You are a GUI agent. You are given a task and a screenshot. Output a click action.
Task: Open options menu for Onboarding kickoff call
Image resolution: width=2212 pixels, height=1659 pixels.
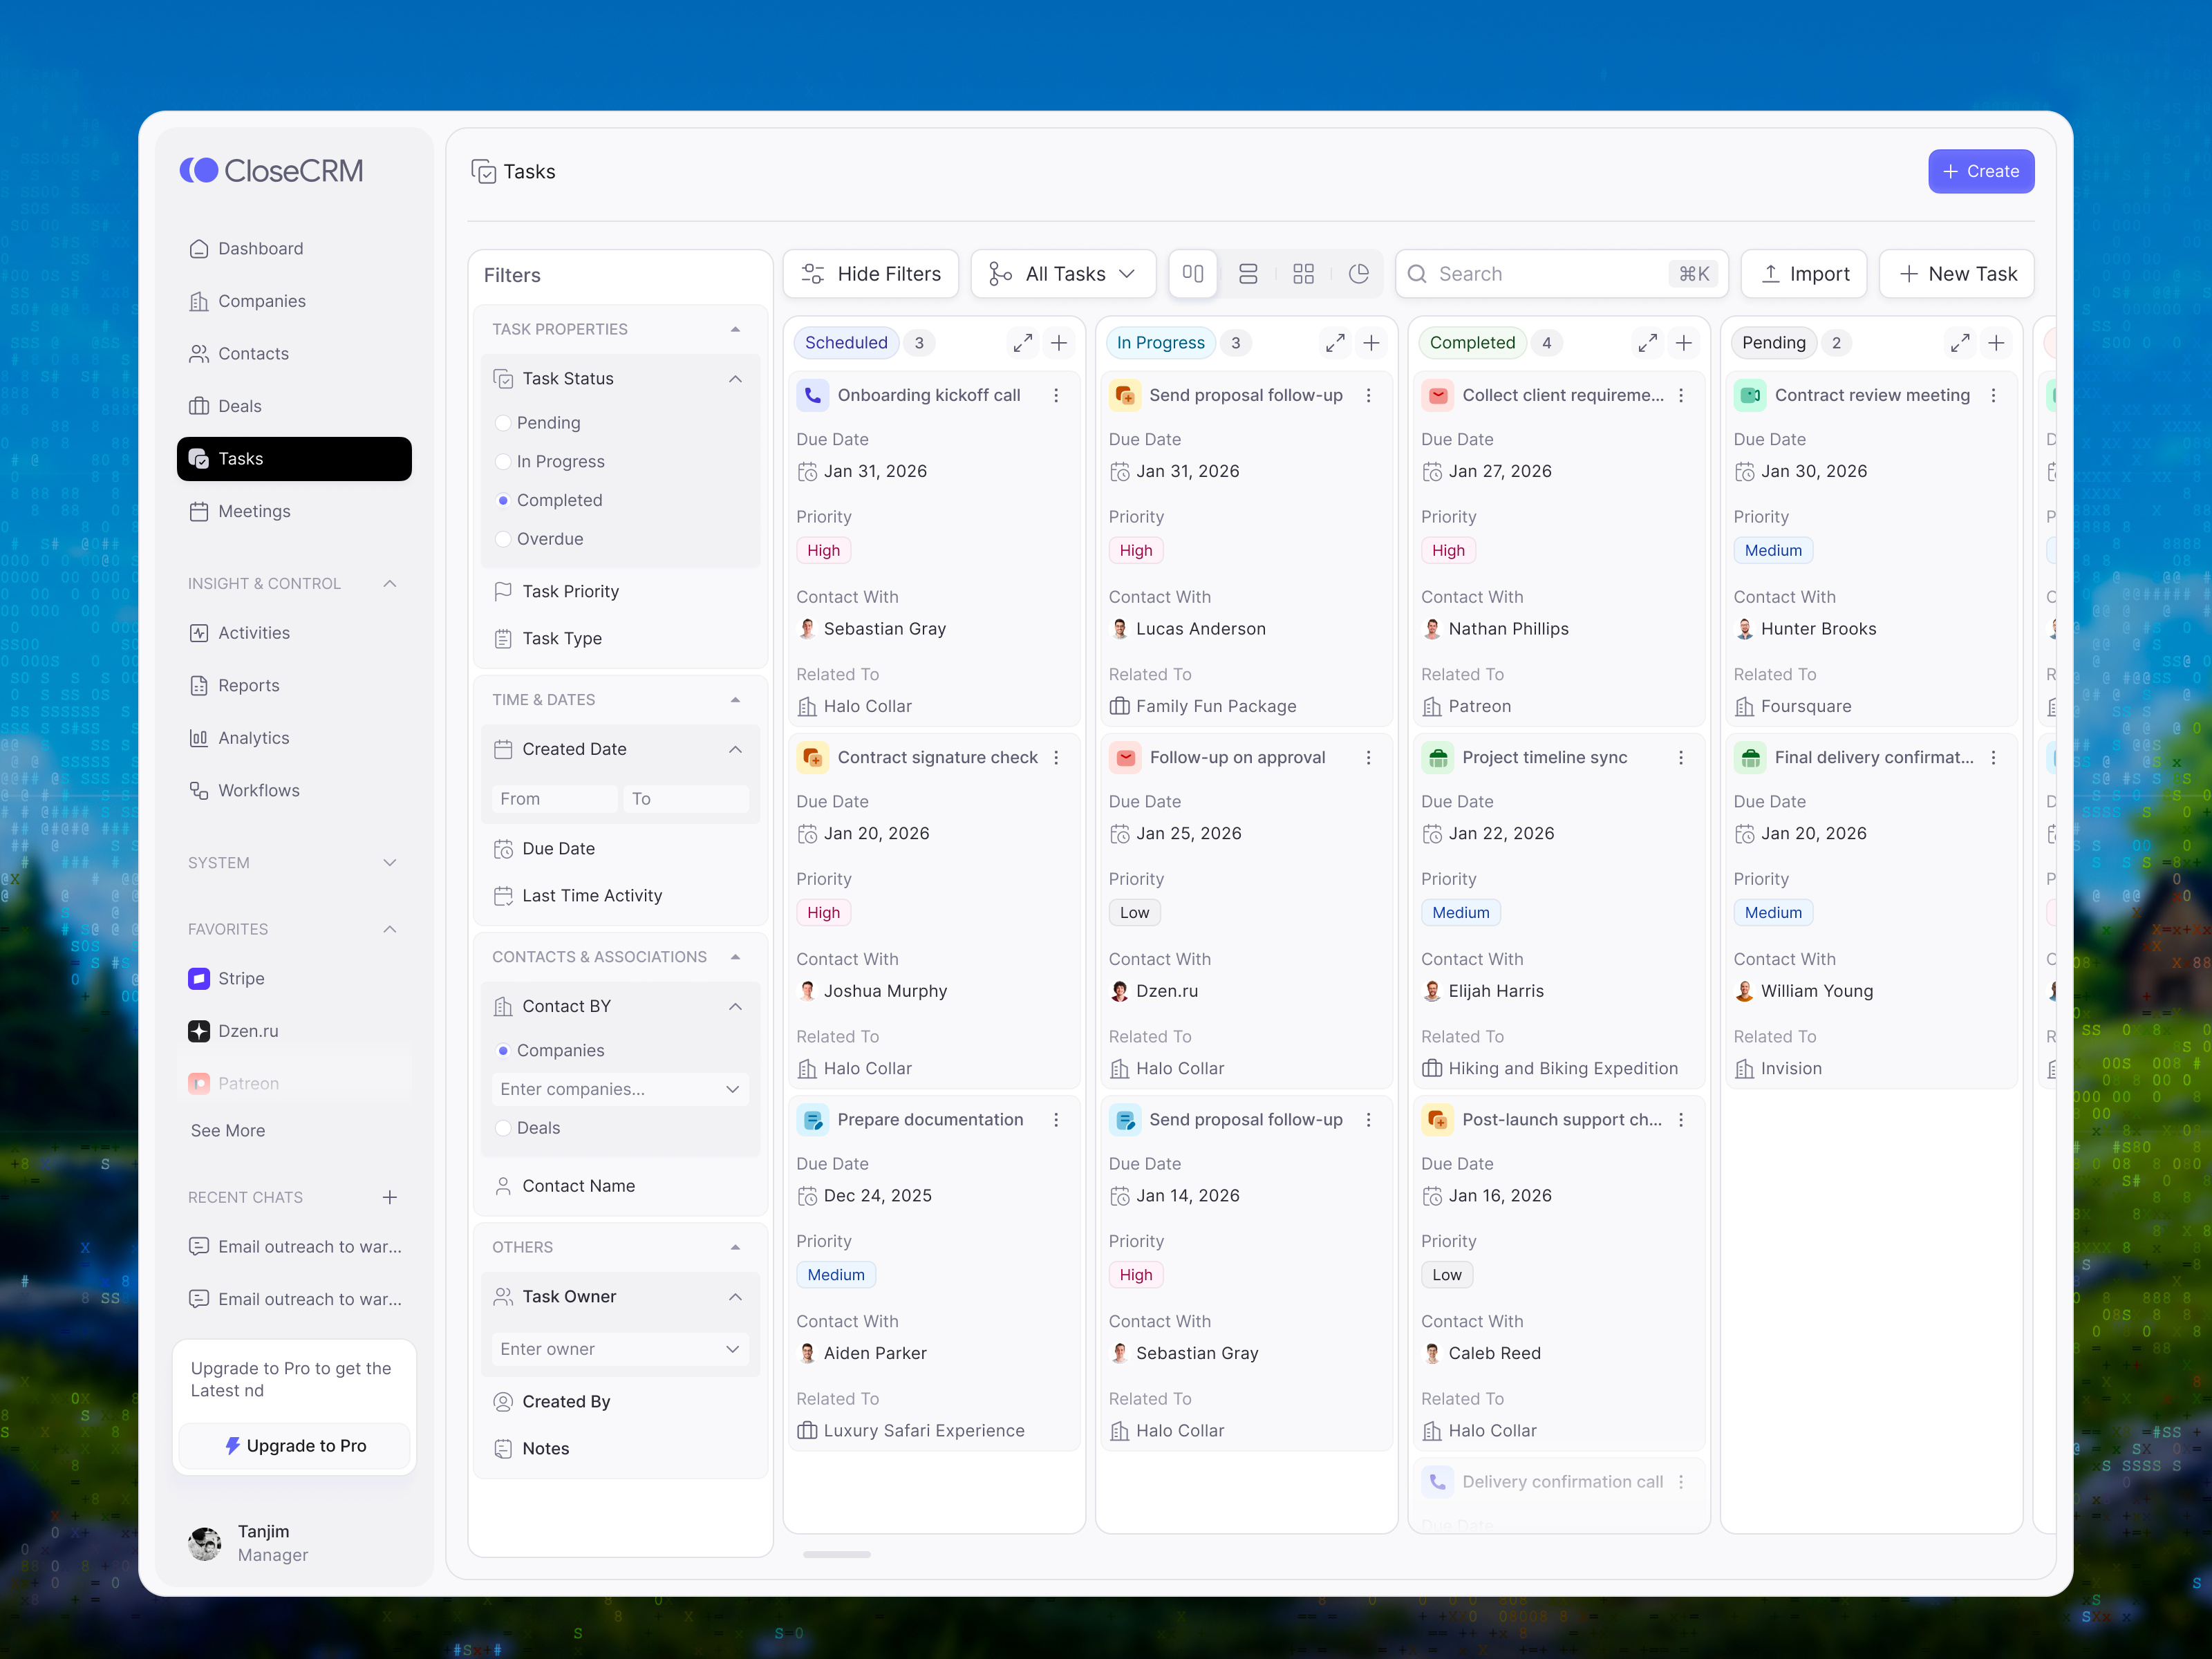pyautogui.click(x=1056, y=395)
